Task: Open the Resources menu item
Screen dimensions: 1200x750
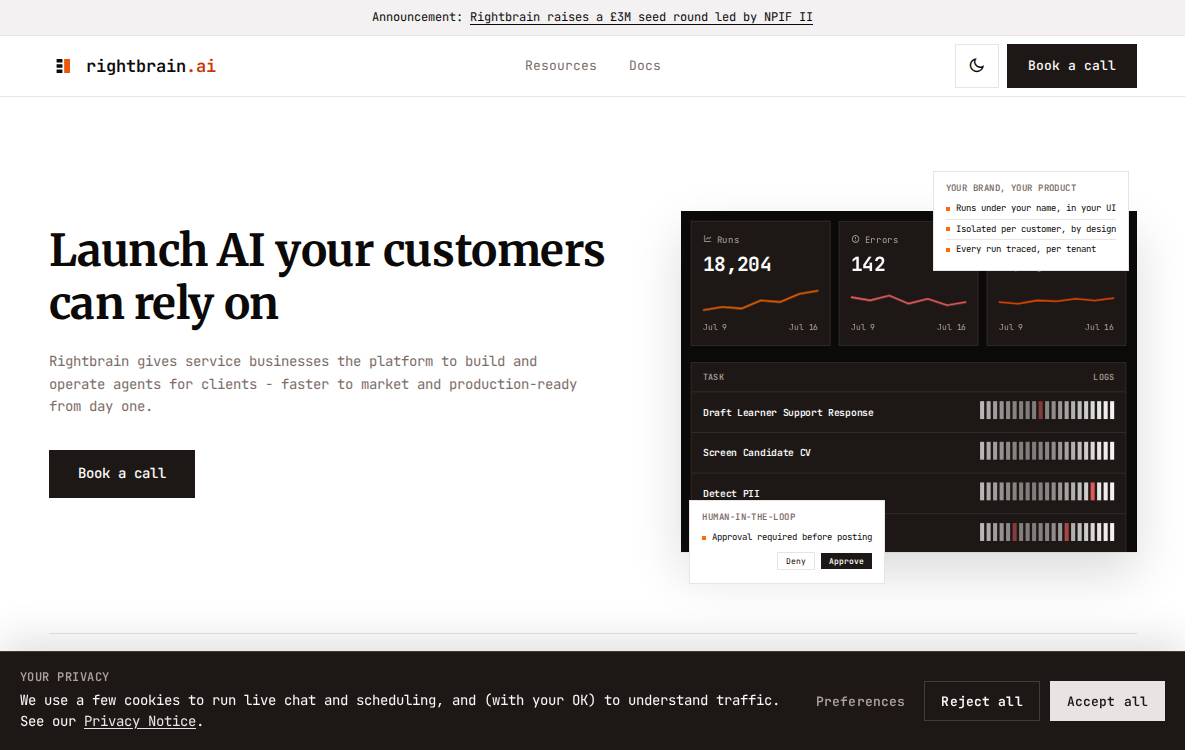Action: point(561,66)
